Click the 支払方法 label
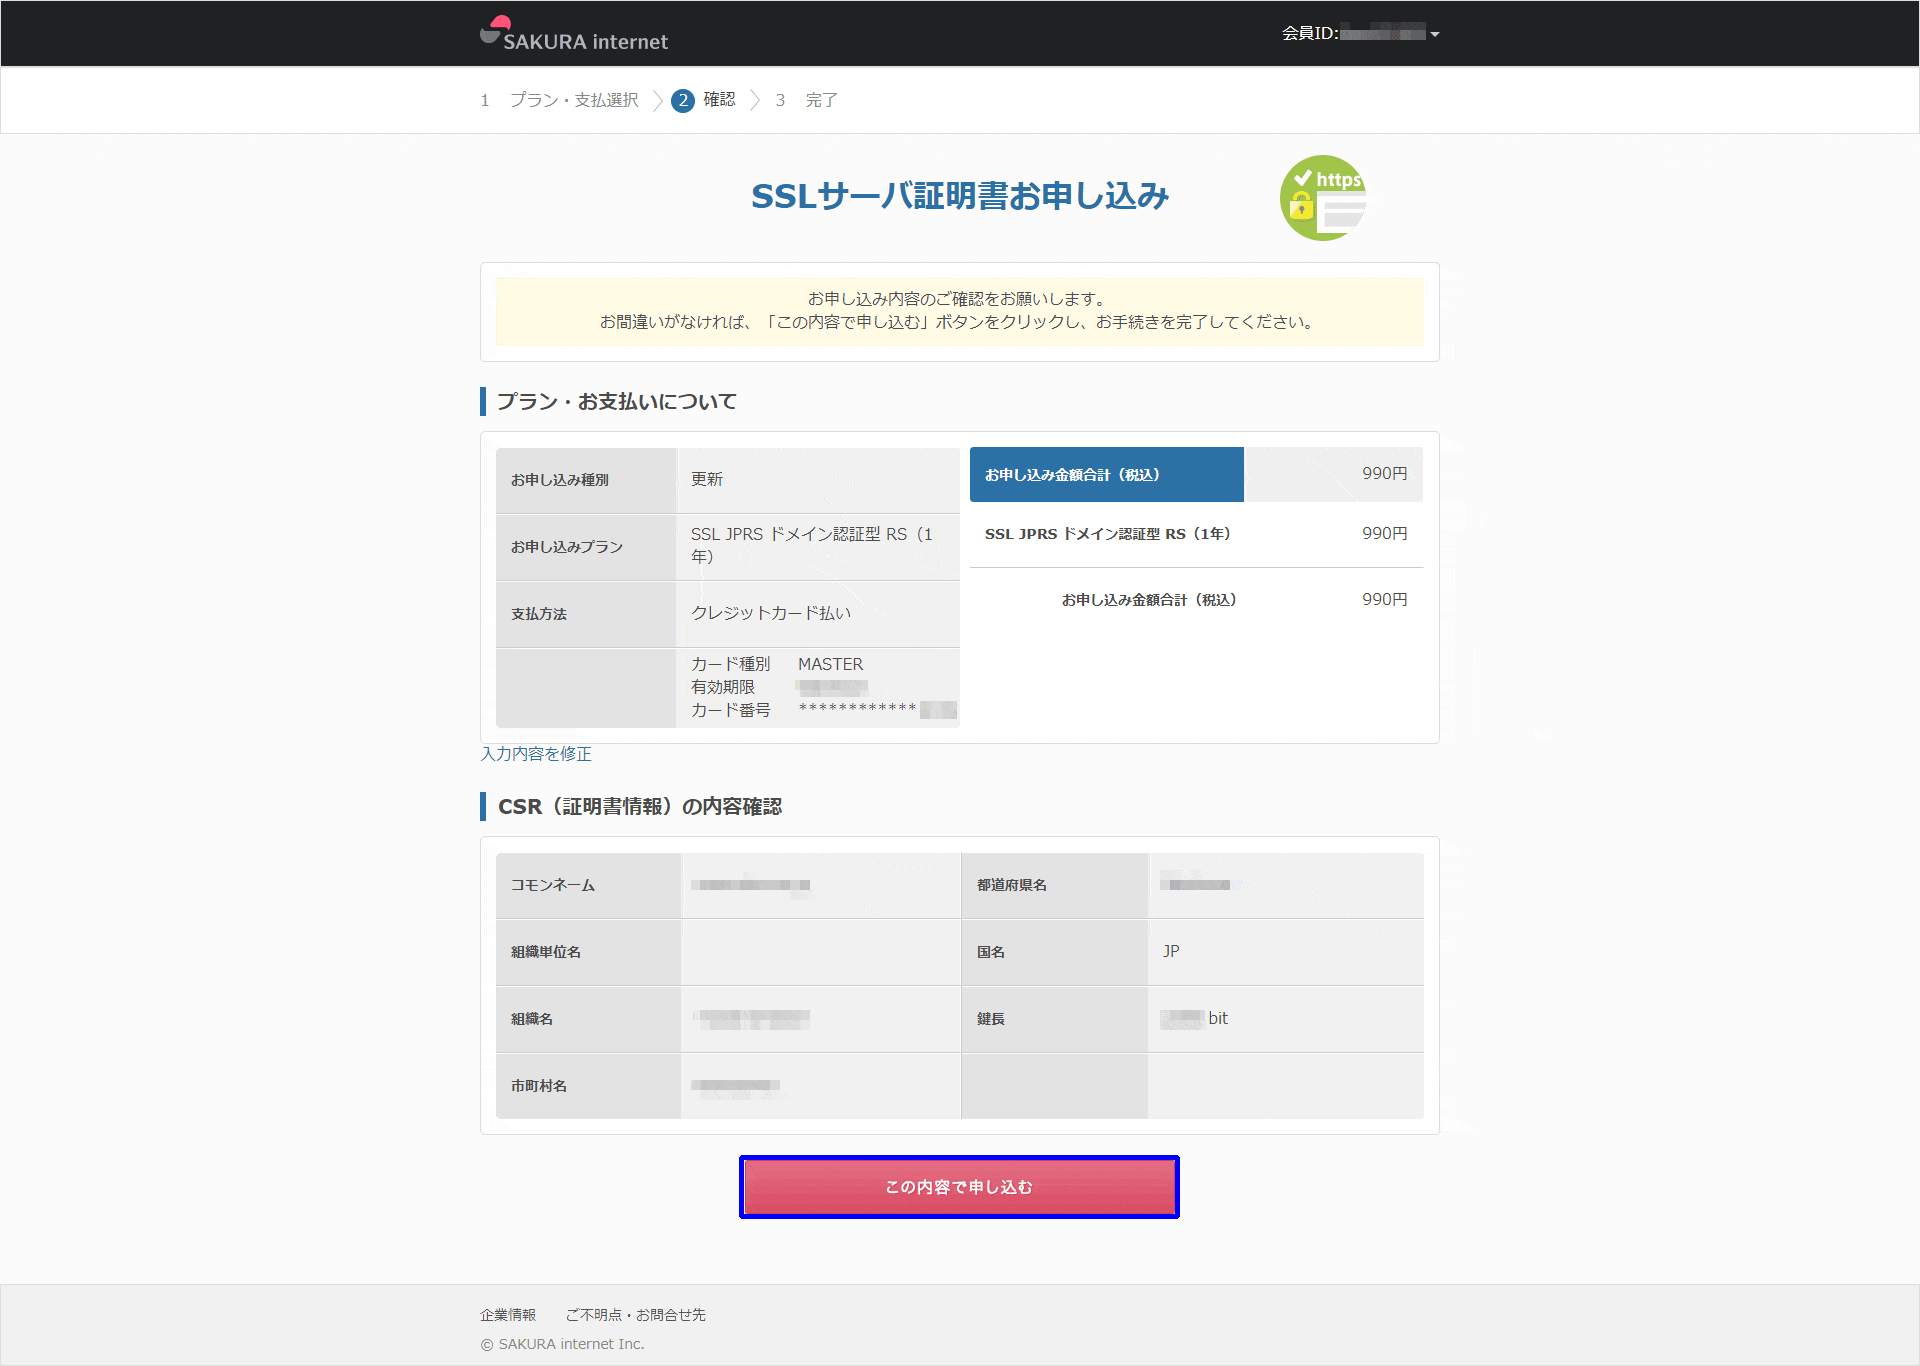Image resolution: width=1920 pixels, height=1366 pixels. [x=539, y=614]
